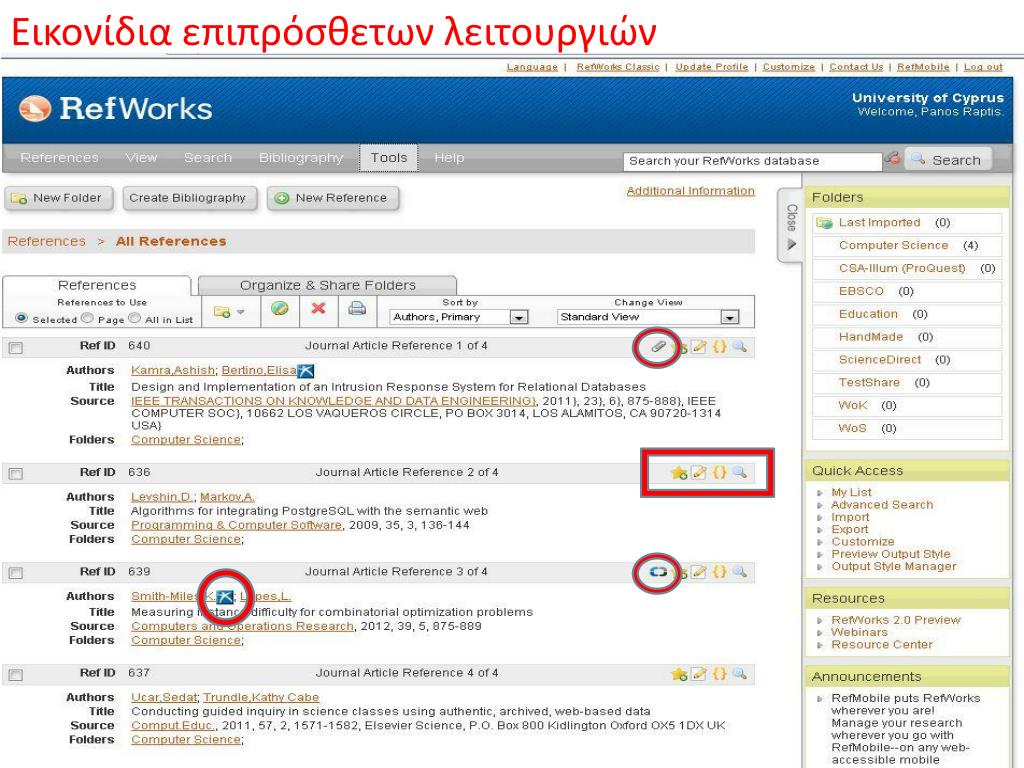
Task: Click the view magnifier icon for Ref 636
Action: 739,472
